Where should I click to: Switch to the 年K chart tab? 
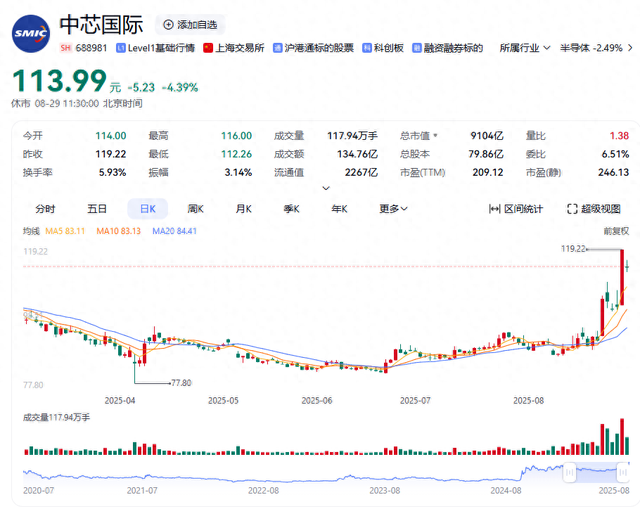coord(340,209)
